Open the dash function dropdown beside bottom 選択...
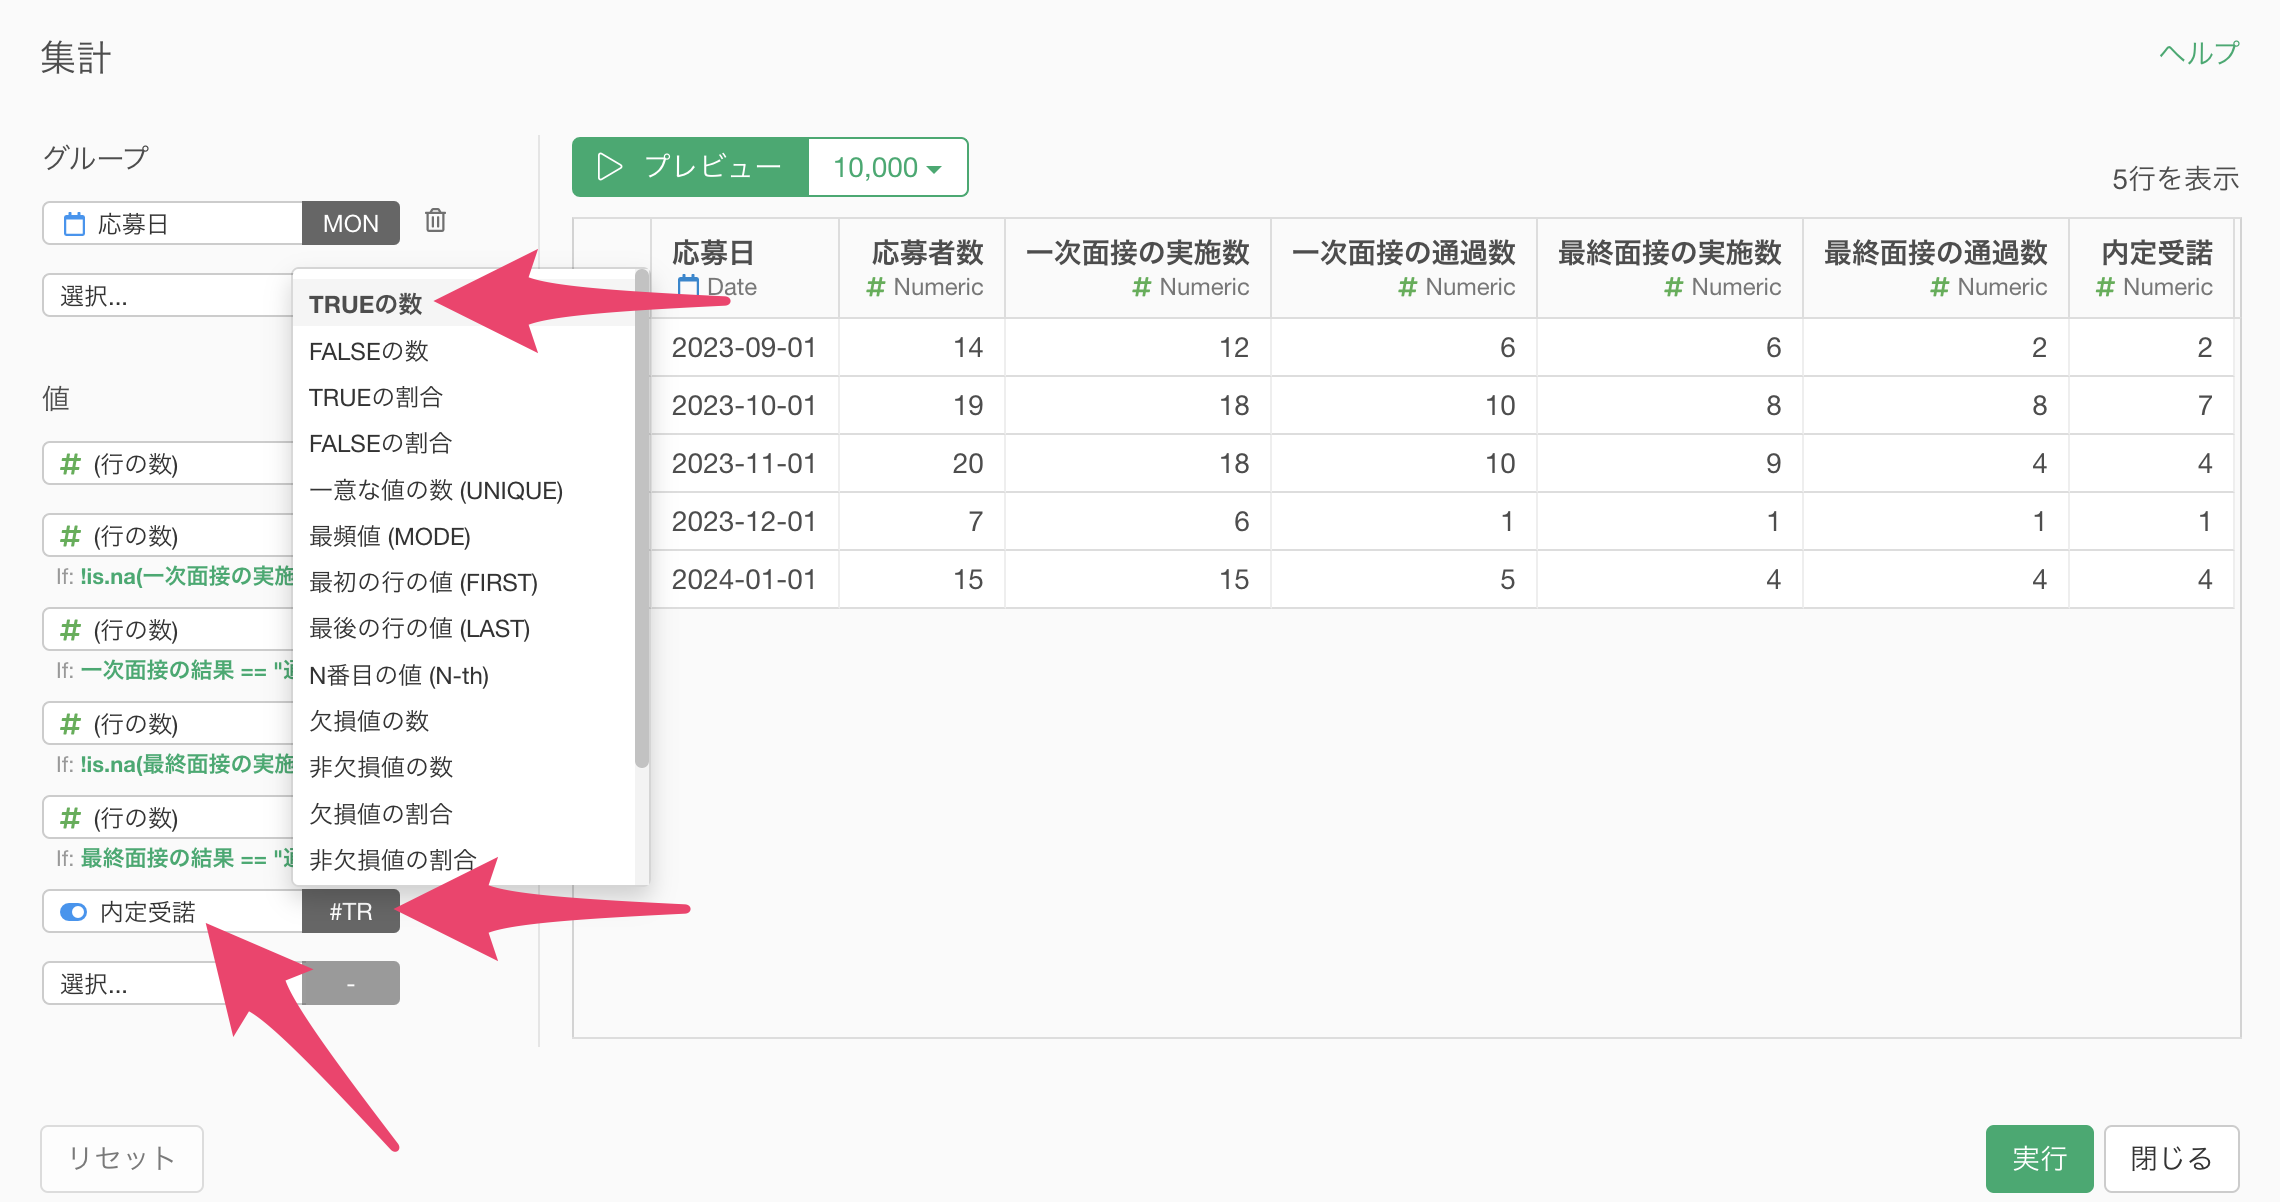The height and width of the screenshot is (1202, 2280). tap(351, 984)
